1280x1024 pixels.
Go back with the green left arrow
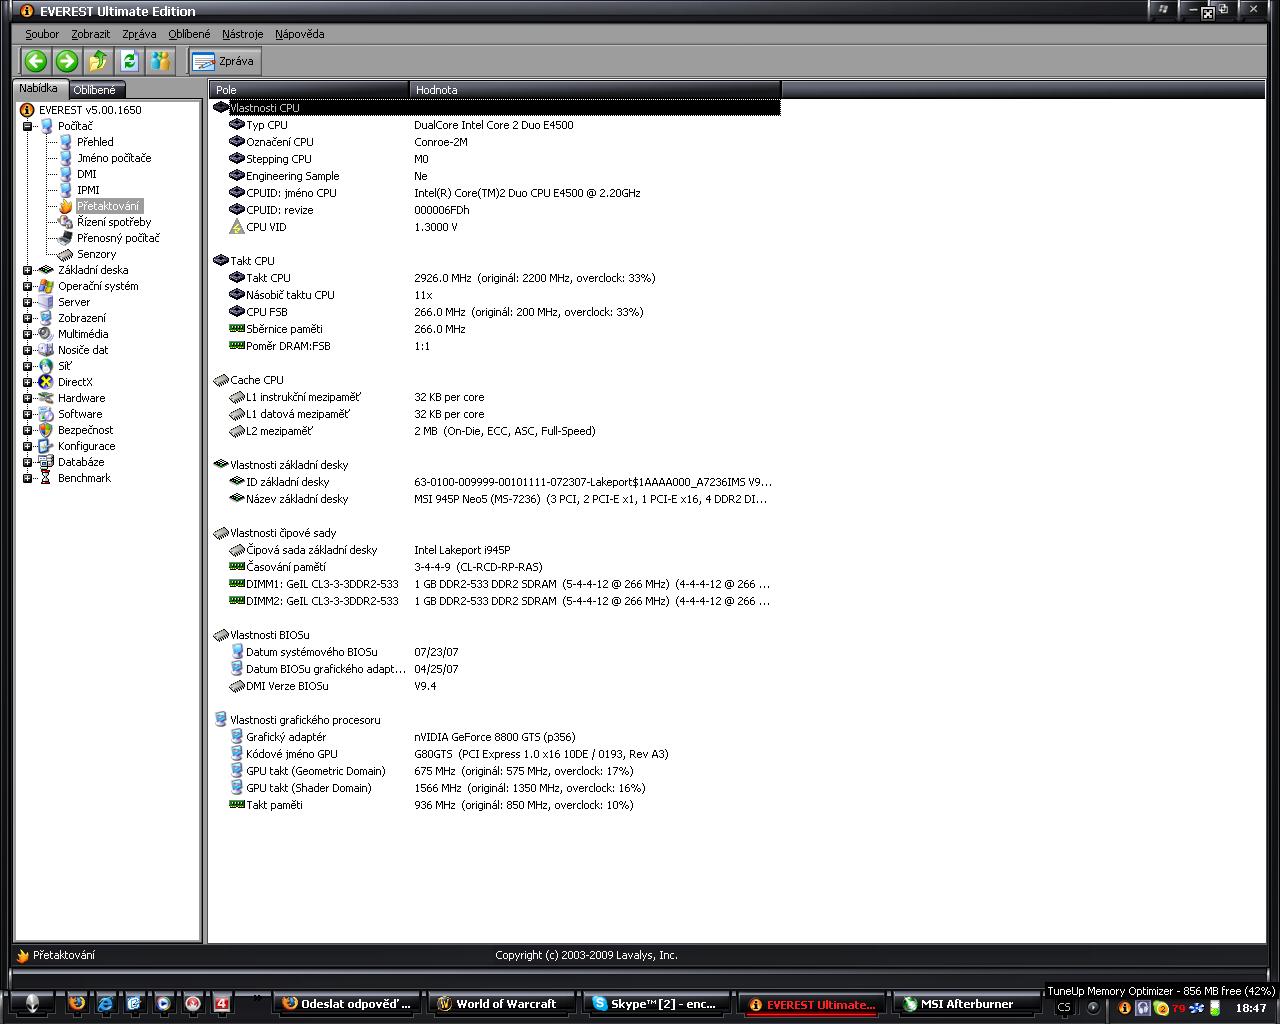tap(36, 61)
